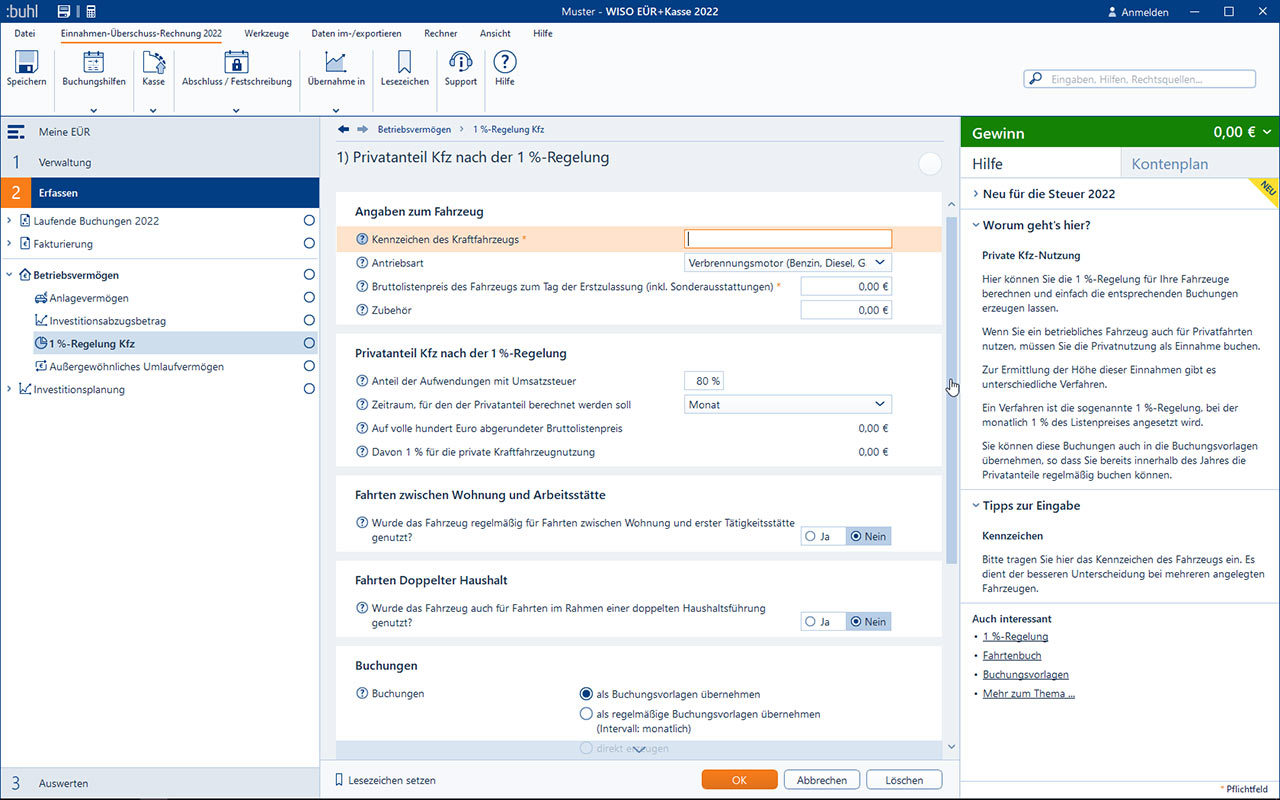Open the Fahrtenbuch link
The image size is (1280, 800).
[1012, 656]
